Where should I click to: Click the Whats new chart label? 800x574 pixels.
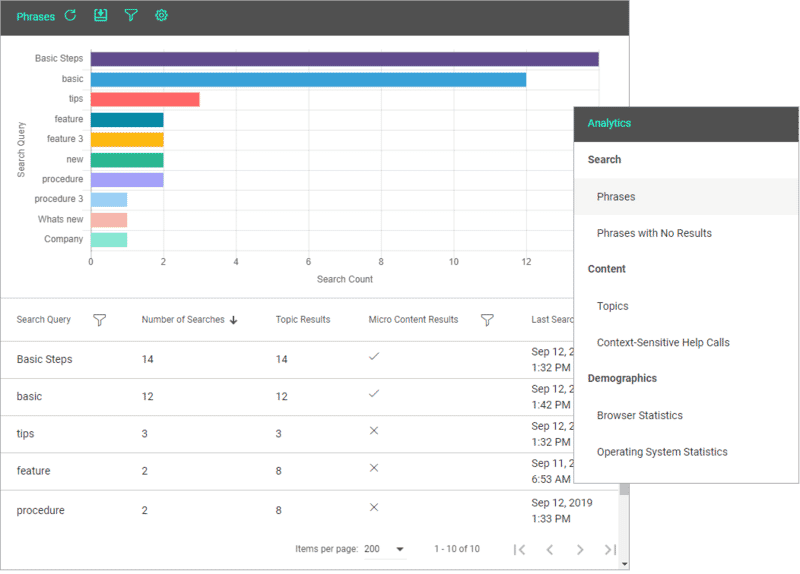[x=60, y=219]
